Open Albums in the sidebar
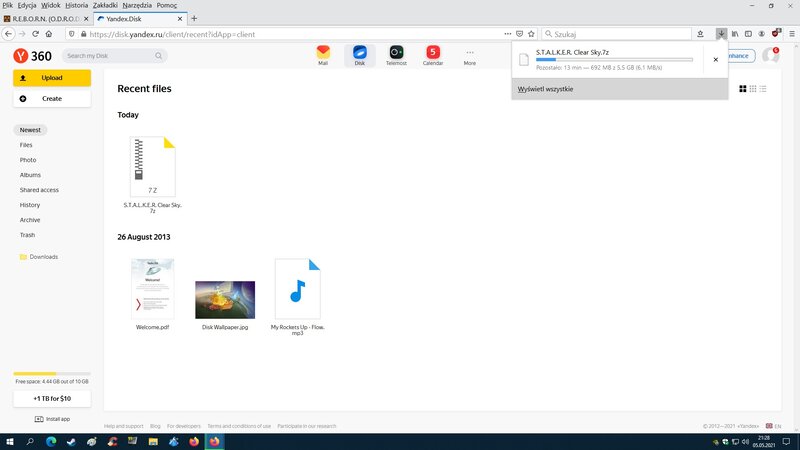800x450 pixels. coord(30,175)
